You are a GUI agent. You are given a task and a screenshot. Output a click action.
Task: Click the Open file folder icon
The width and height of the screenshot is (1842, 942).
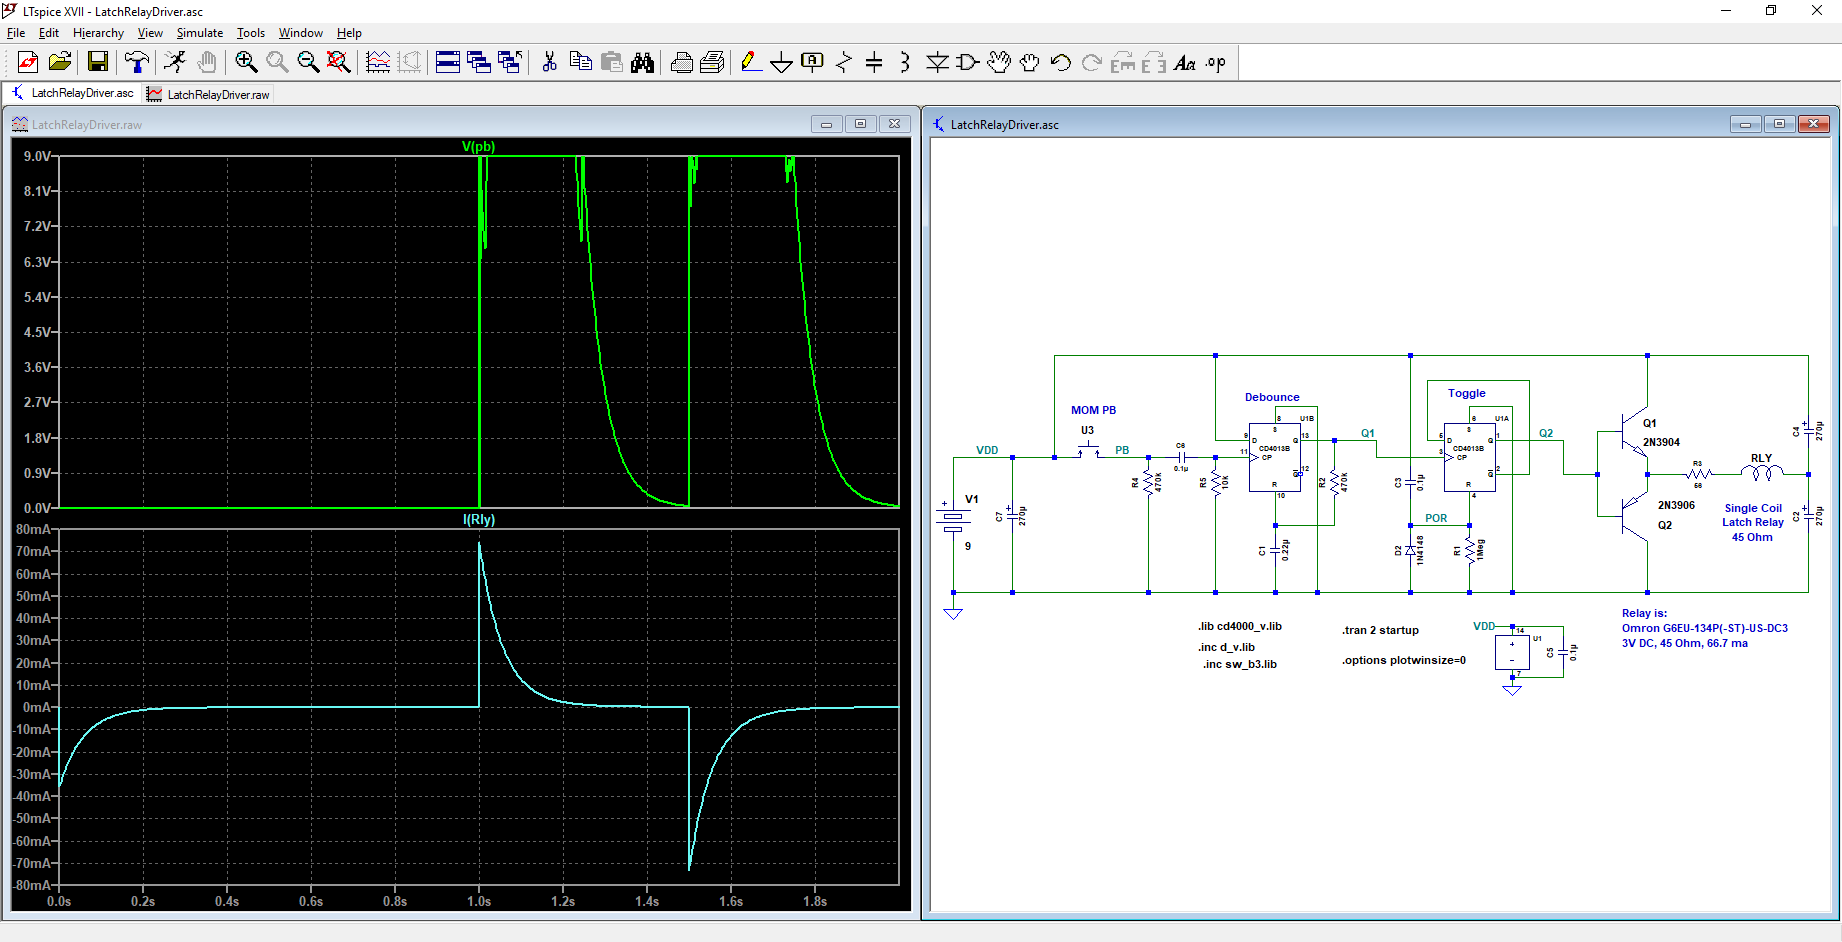60,63
